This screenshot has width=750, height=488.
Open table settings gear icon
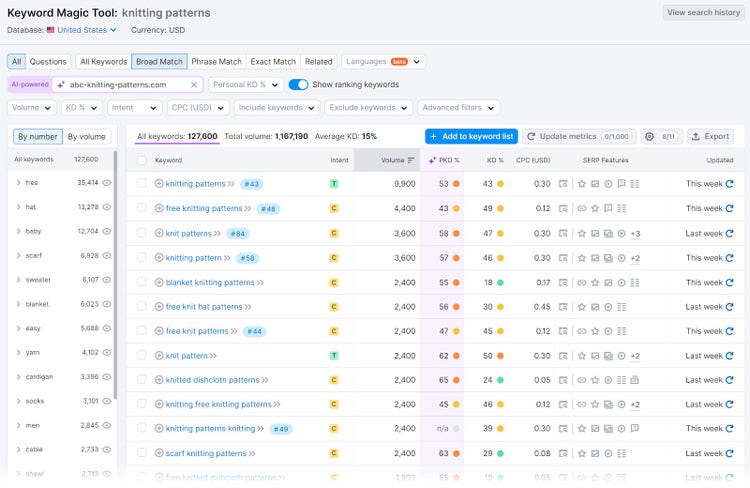(x=649, y=136)
